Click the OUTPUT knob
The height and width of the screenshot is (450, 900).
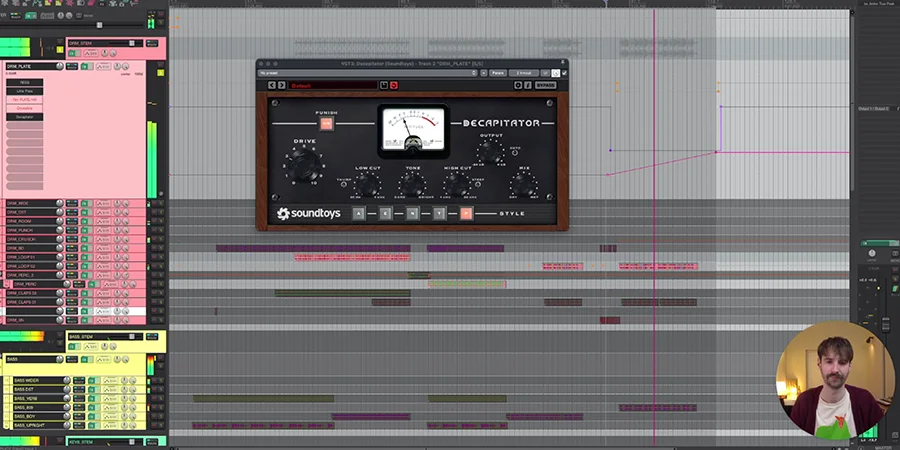tap(490, 152)
